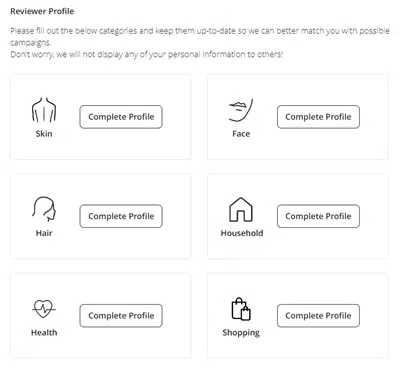Click the Reviewer Profile heading
400x369 pixels.
pyautogui.click(x=42, y=11)
